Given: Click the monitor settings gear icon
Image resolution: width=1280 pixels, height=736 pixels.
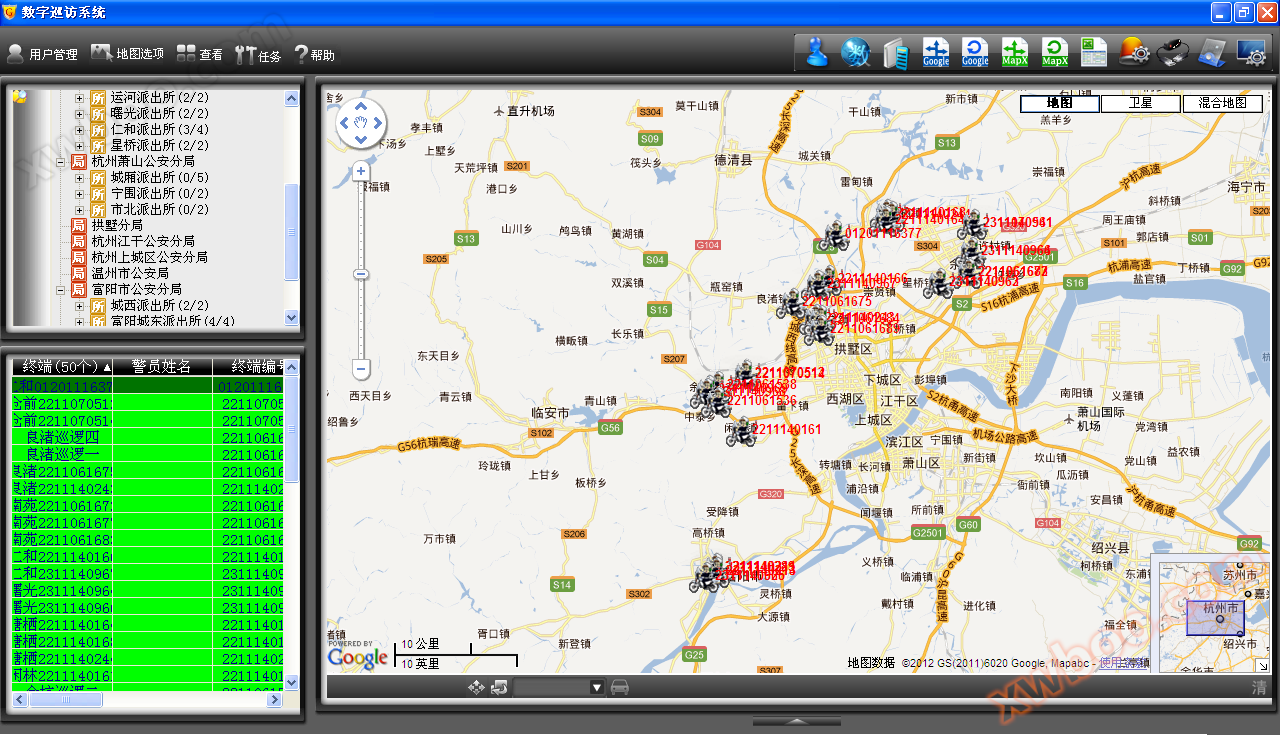Looking at the screenshot, I should tap(1251, 52).
